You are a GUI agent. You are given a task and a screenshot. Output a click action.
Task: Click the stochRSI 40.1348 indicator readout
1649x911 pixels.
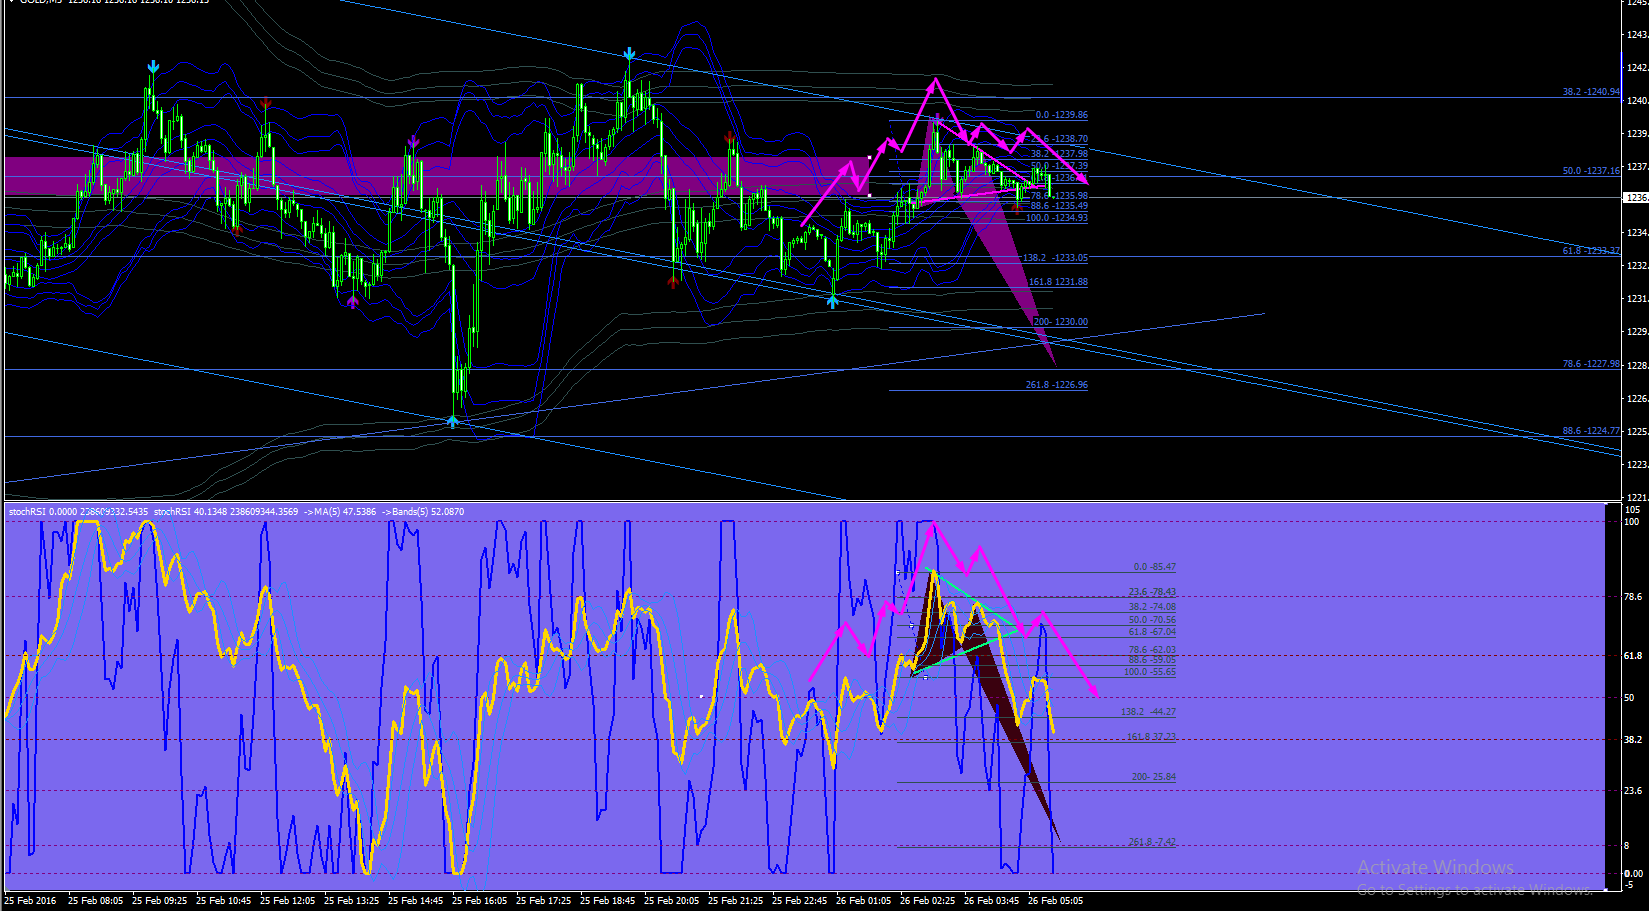pos(226,512)
